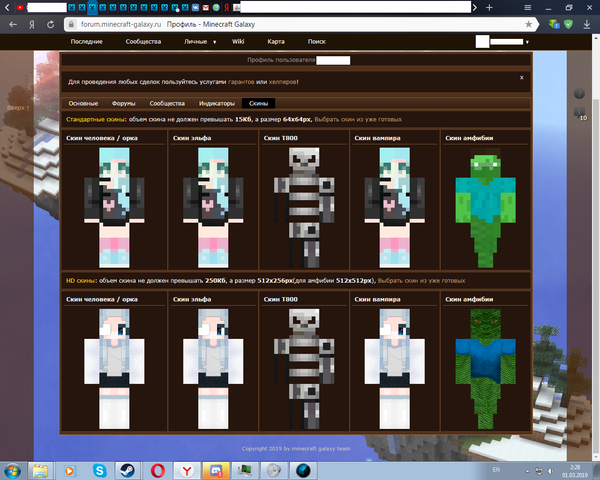
Task: Click standard skins Выбрать скин из уже готовых
Action: pos(358,119)
